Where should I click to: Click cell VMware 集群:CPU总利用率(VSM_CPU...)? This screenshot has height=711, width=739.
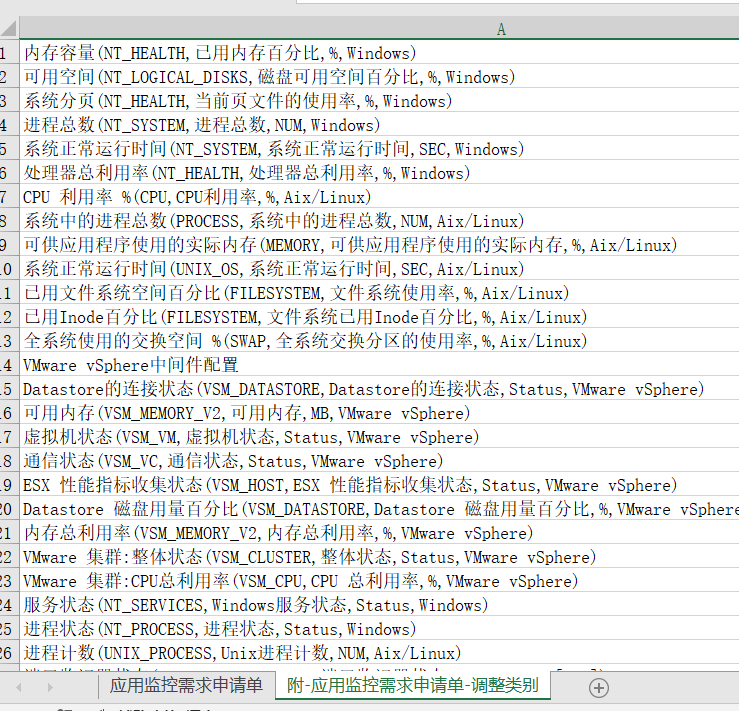coord(379,581)
